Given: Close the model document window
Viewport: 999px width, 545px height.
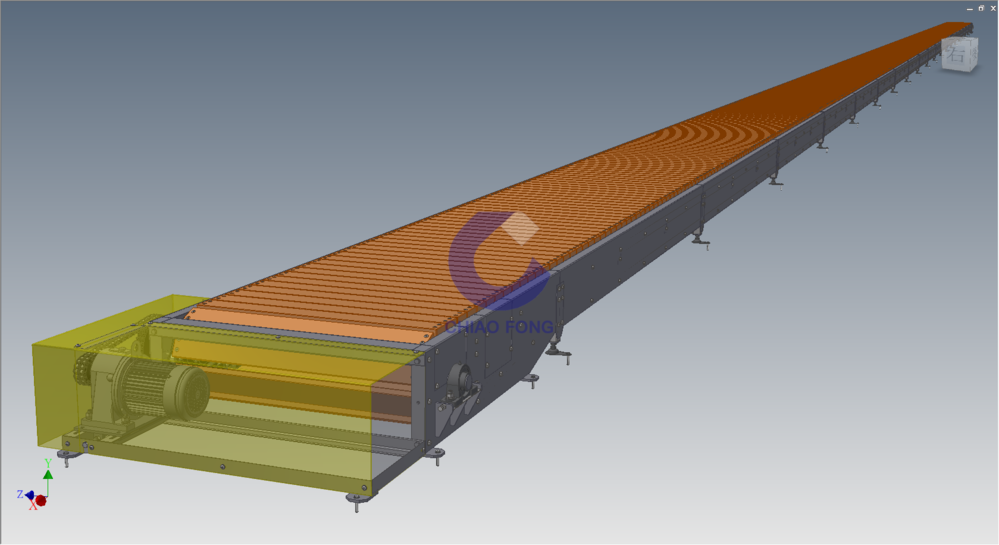Looking at the screenshot, I should (992, 7).
